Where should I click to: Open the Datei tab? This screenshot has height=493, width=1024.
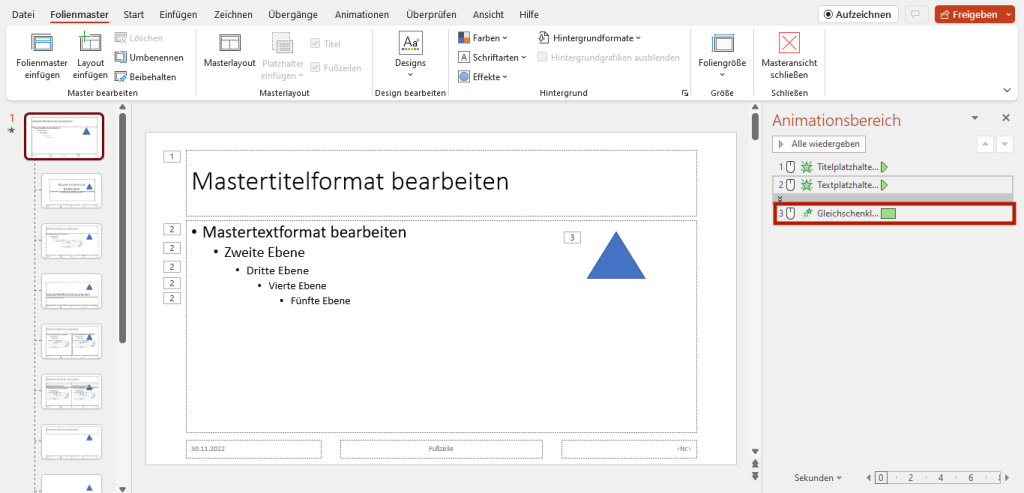point(24,14)
